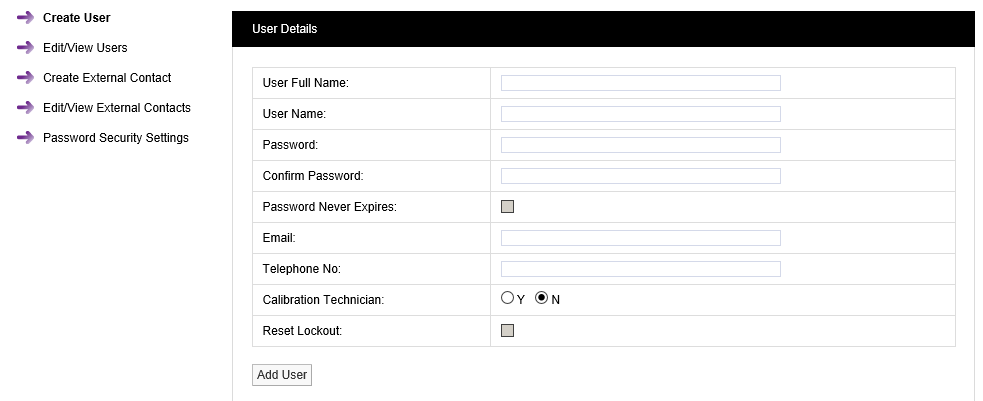
Task: Open Create External Contact page
Action: click(x=107, y=78)
